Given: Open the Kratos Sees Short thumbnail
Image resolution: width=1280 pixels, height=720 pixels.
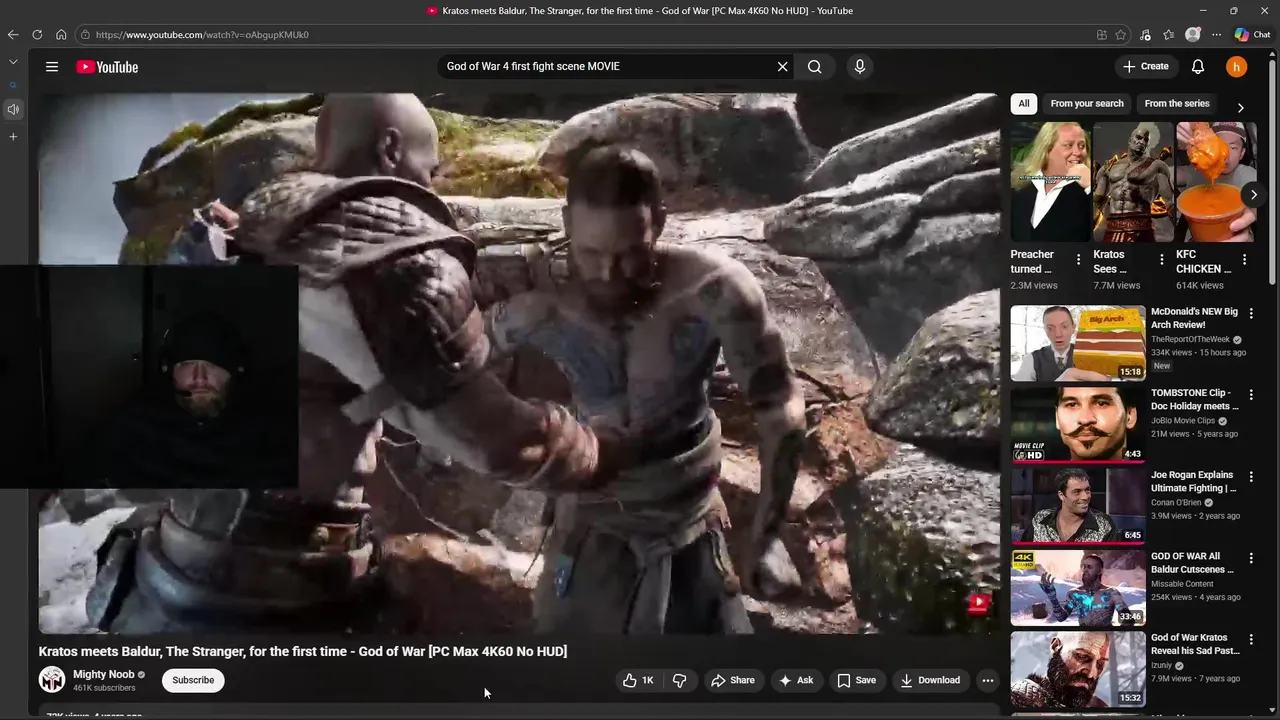Looking at the screenshot, I should click(1133, 182).
